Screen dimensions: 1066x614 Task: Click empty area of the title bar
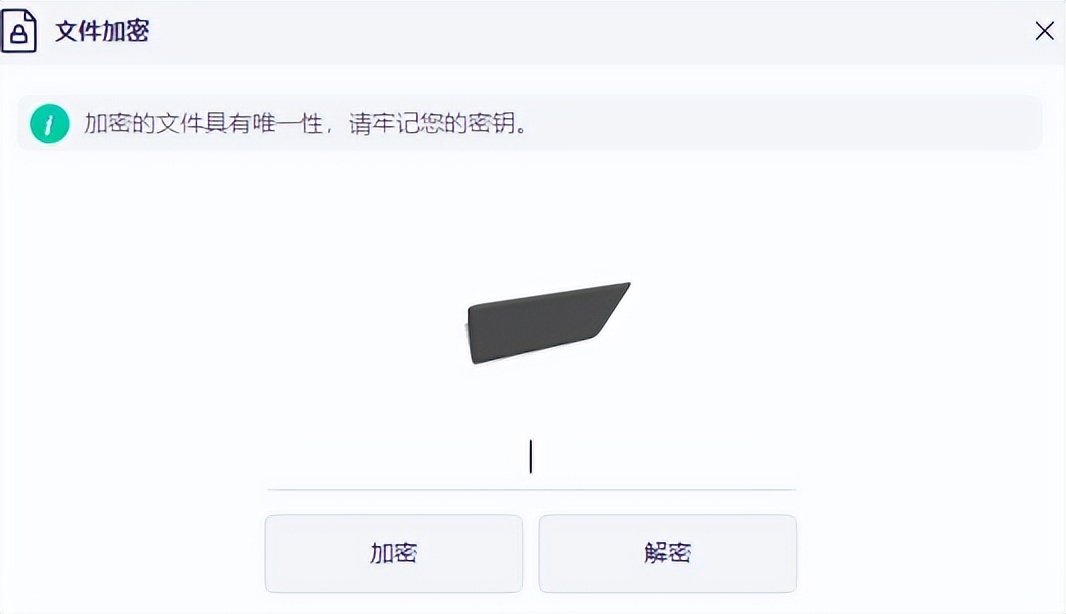585,31
